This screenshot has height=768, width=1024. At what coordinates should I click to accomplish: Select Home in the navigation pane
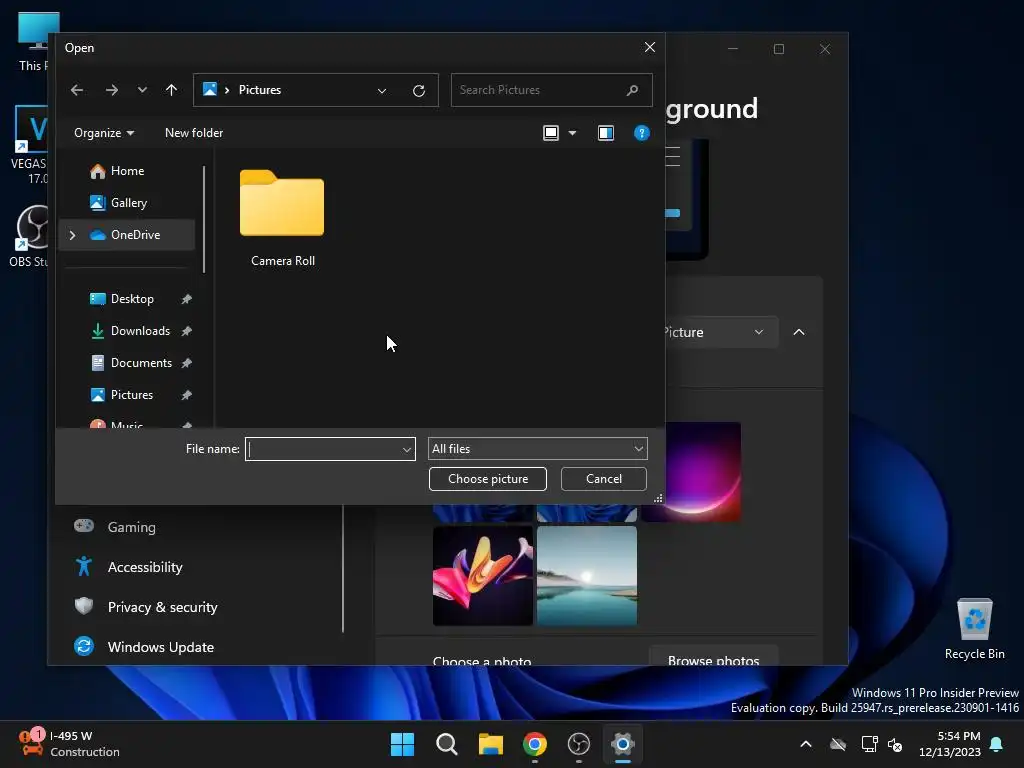coord(127,171)
